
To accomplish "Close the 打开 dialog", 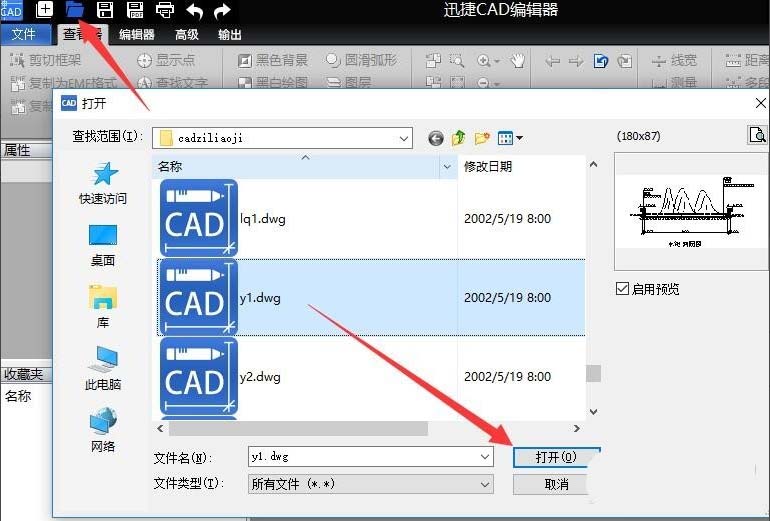I will click(x=760, y=103).
